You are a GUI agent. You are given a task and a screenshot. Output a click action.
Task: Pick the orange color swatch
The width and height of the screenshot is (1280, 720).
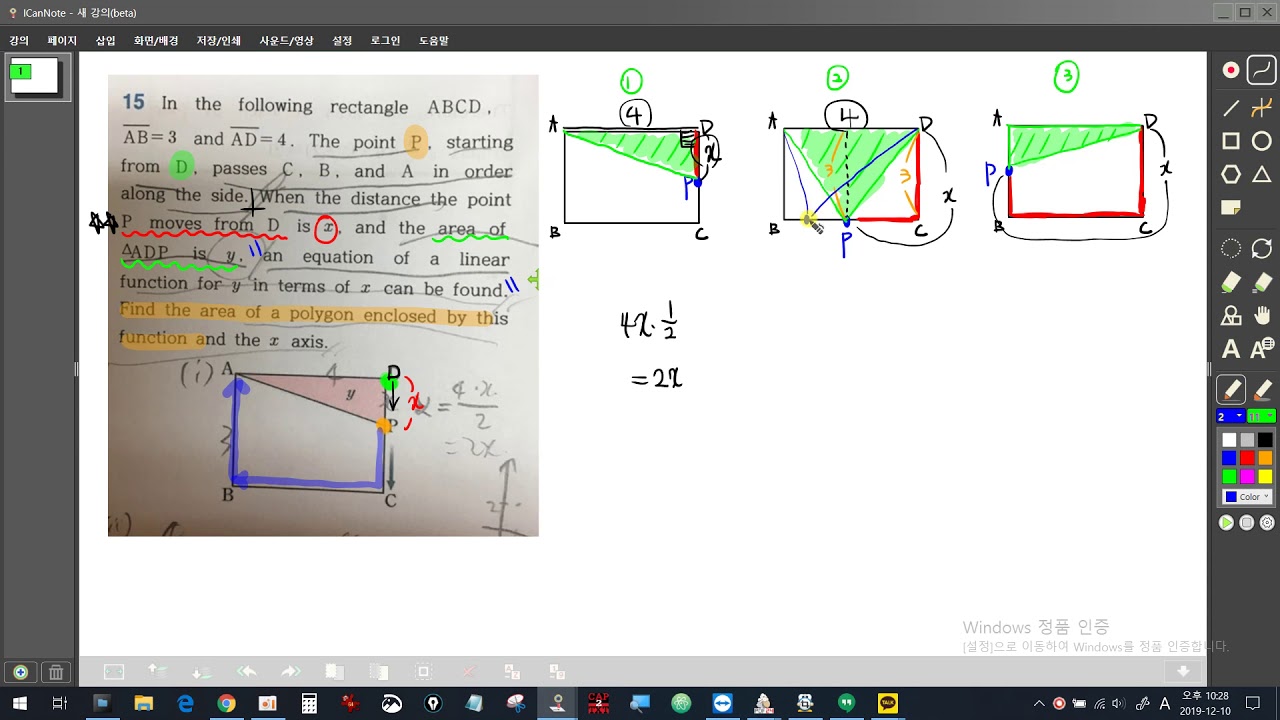pos(1265,458)
